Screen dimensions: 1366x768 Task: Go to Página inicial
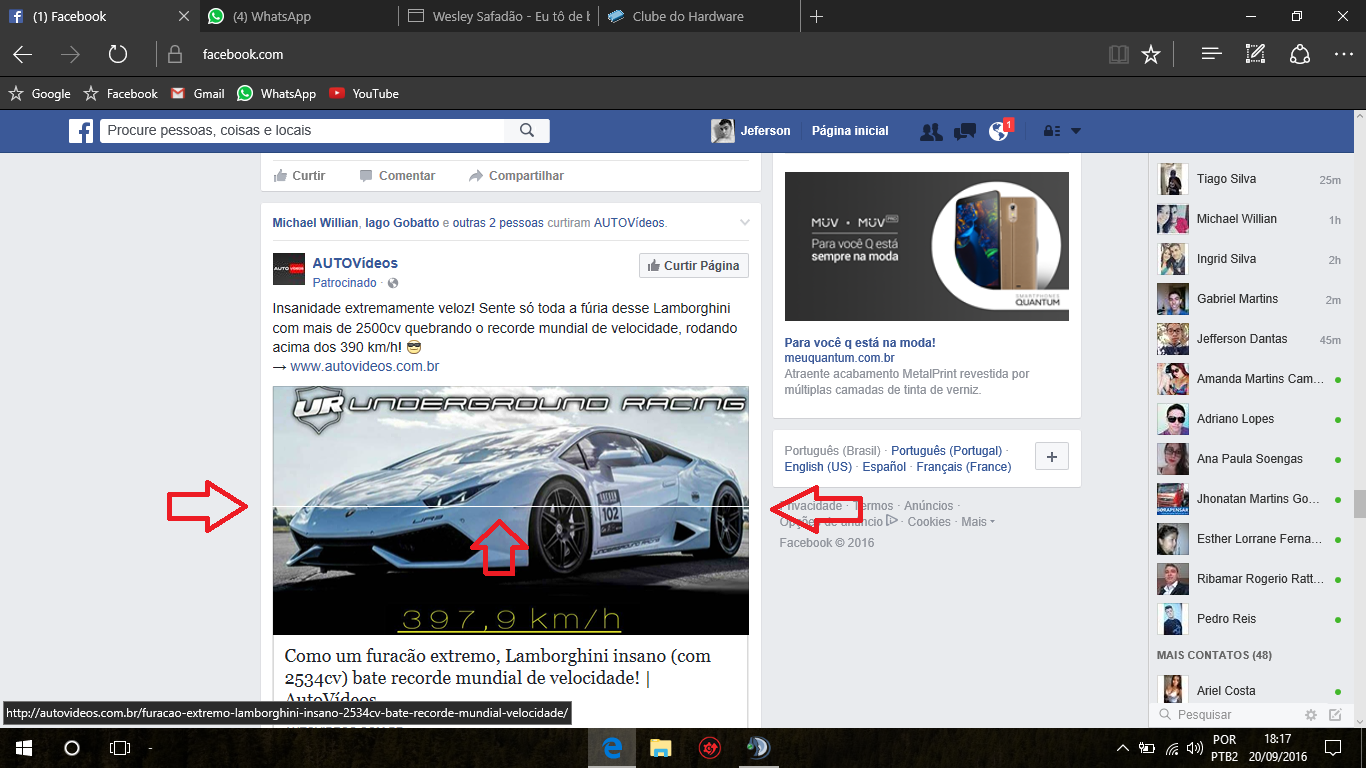(x=850, y=131)
